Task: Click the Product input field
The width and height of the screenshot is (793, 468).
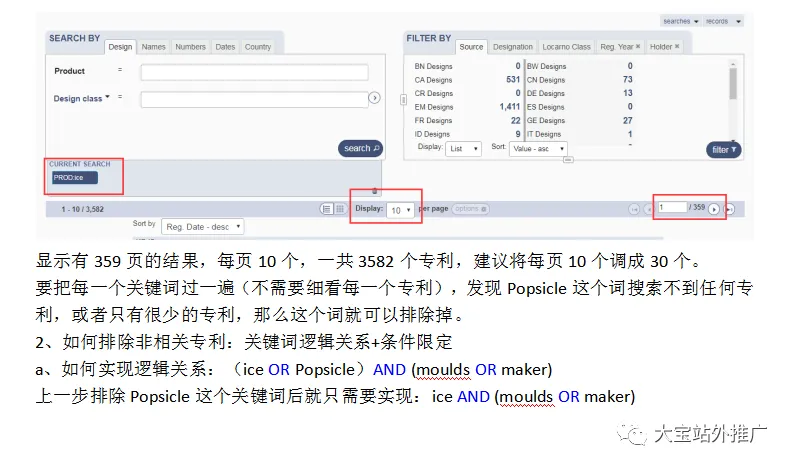Action: (x=254, y=72)
